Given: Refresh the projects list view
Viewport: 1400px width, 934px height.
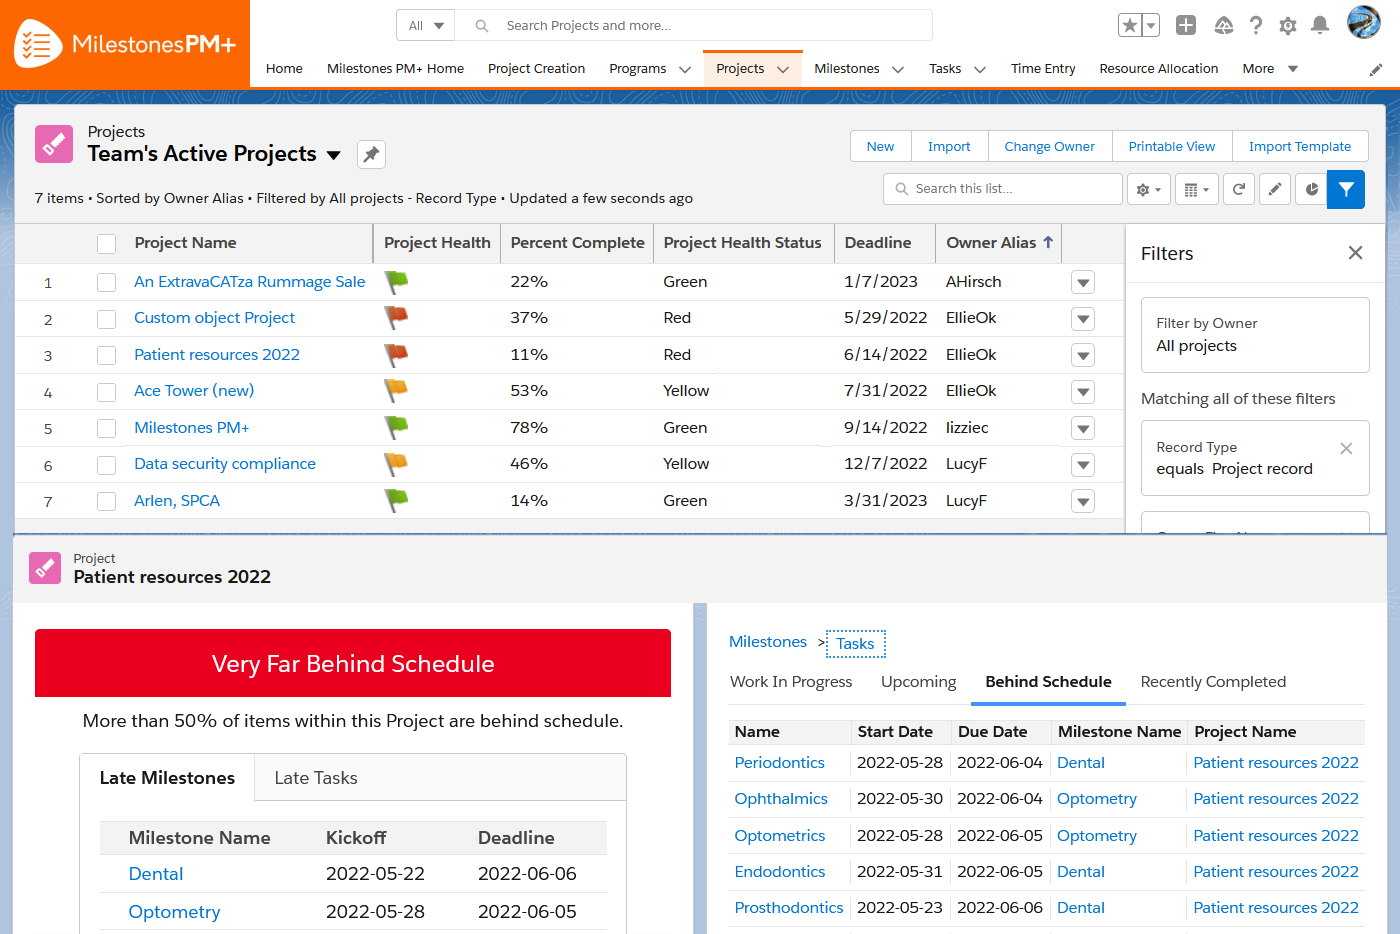Looking at the screenshot, I should (1239, 189).
